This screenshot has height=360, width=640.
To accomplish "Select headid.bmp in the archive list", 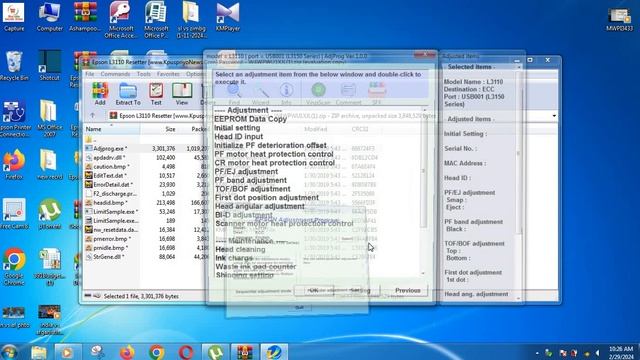I will pyautogui.click(x=110, y=202).
